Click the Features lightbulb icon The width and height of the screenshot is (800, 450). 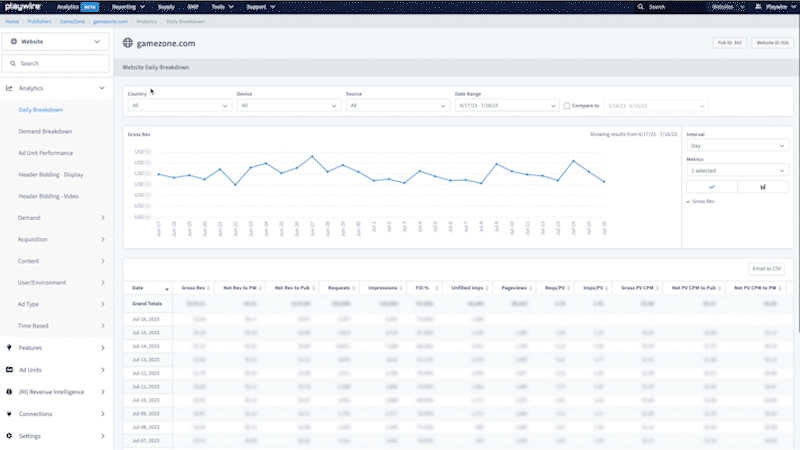[x=9, y=347]
